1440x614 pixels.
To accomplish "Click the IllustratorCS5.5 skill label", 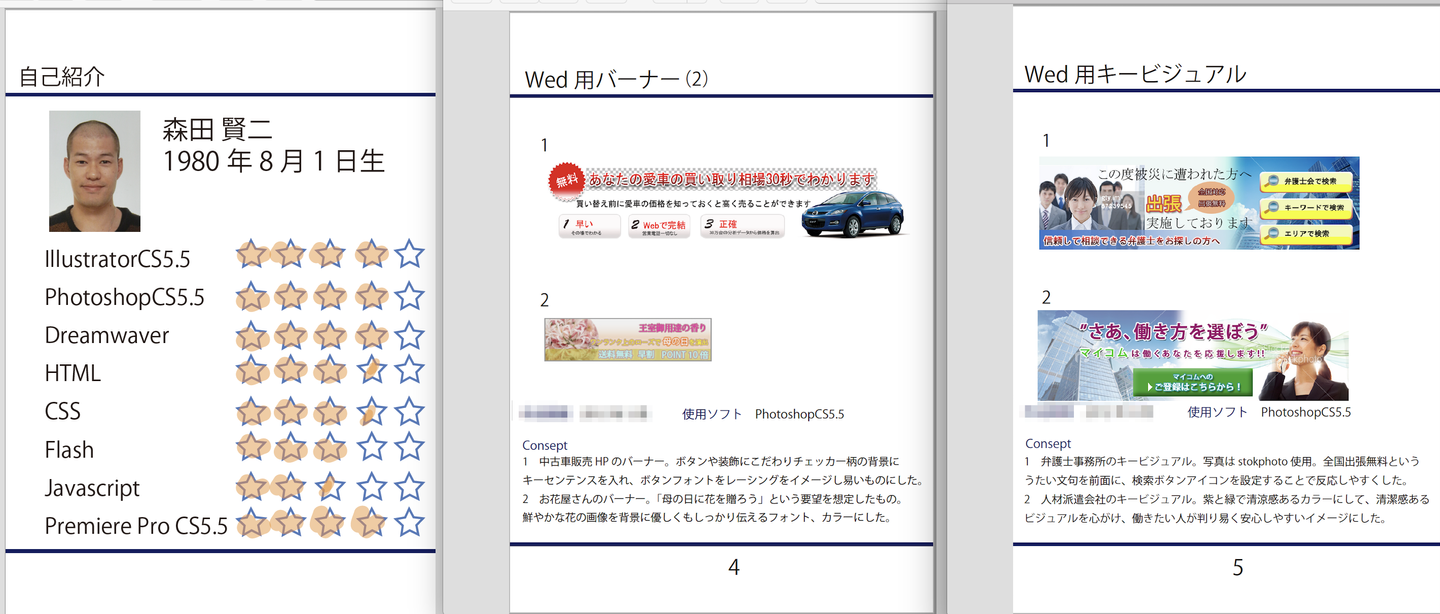I will 117,260.
